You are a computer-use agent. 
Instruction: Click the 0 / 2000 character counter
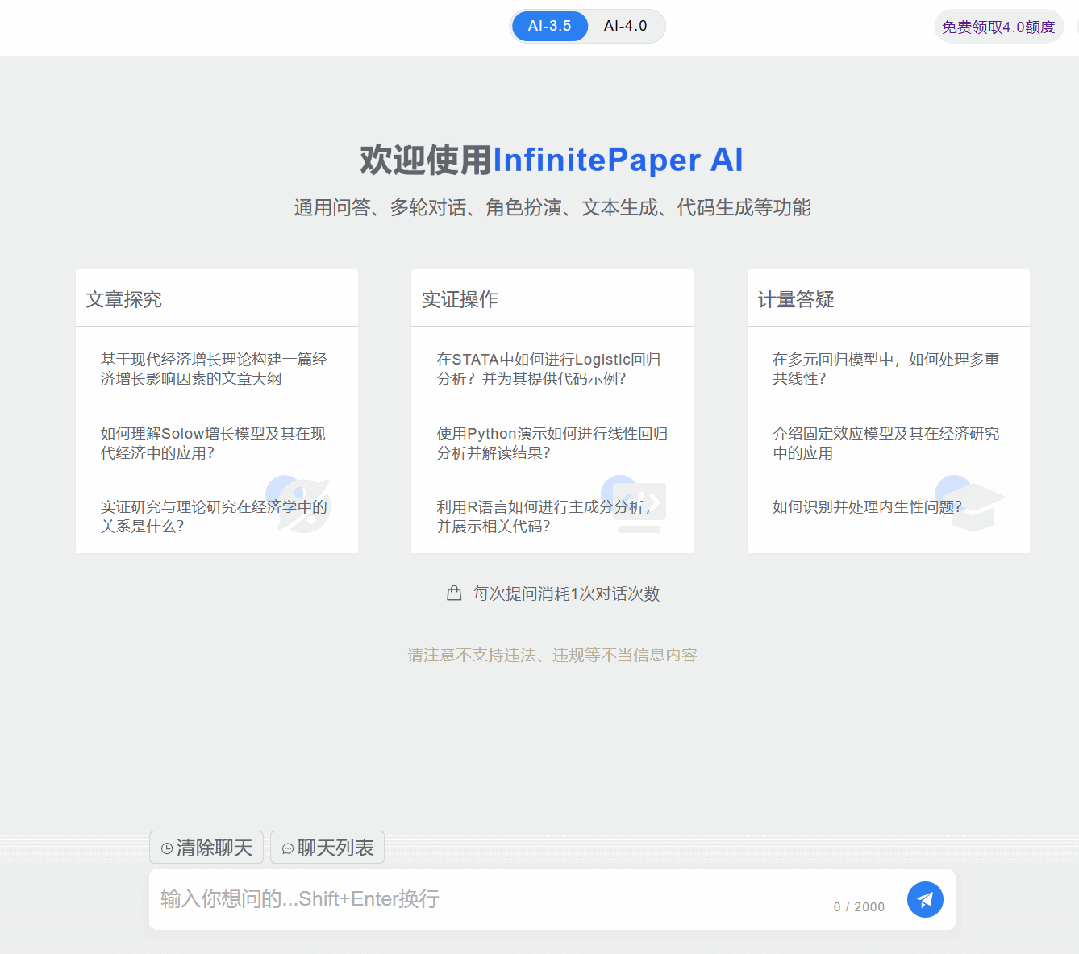(x=859, y=907)
